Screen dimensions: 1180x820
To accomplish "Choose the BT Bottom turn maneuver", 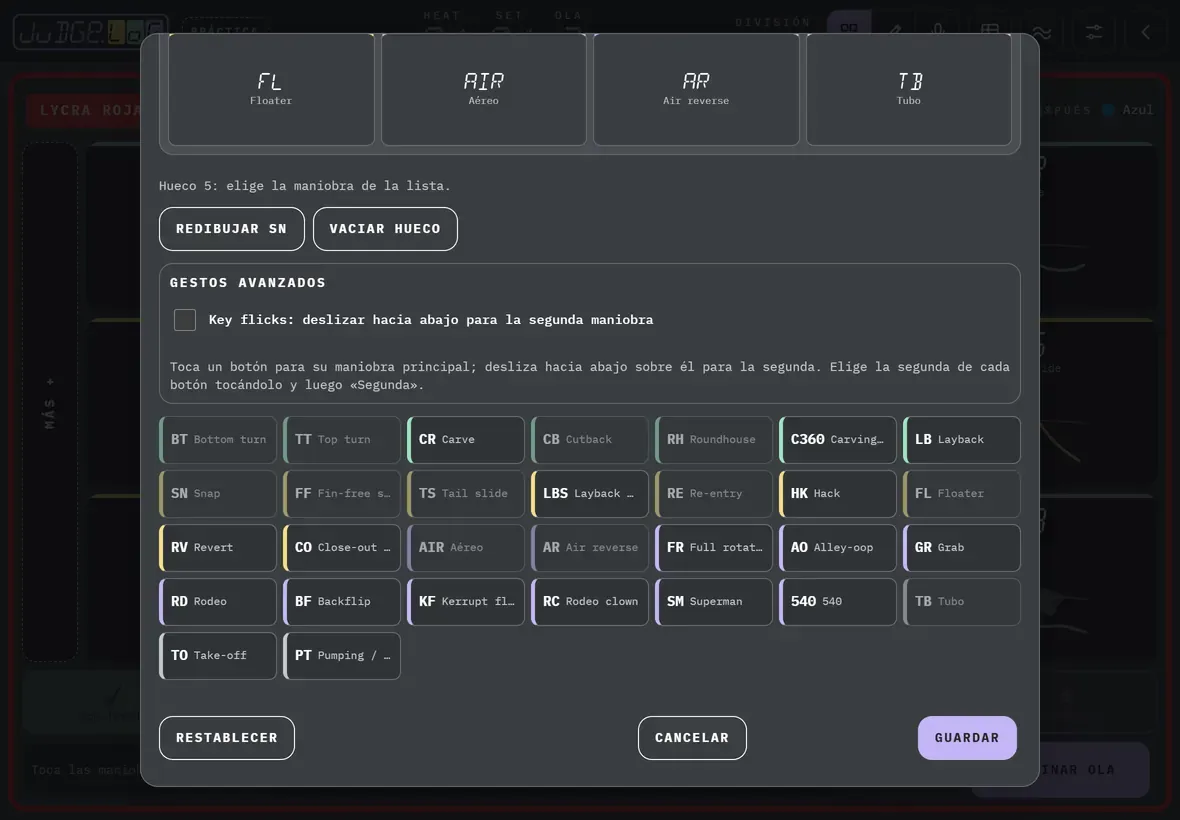I will pyautogui.click(x=218, y=439).
